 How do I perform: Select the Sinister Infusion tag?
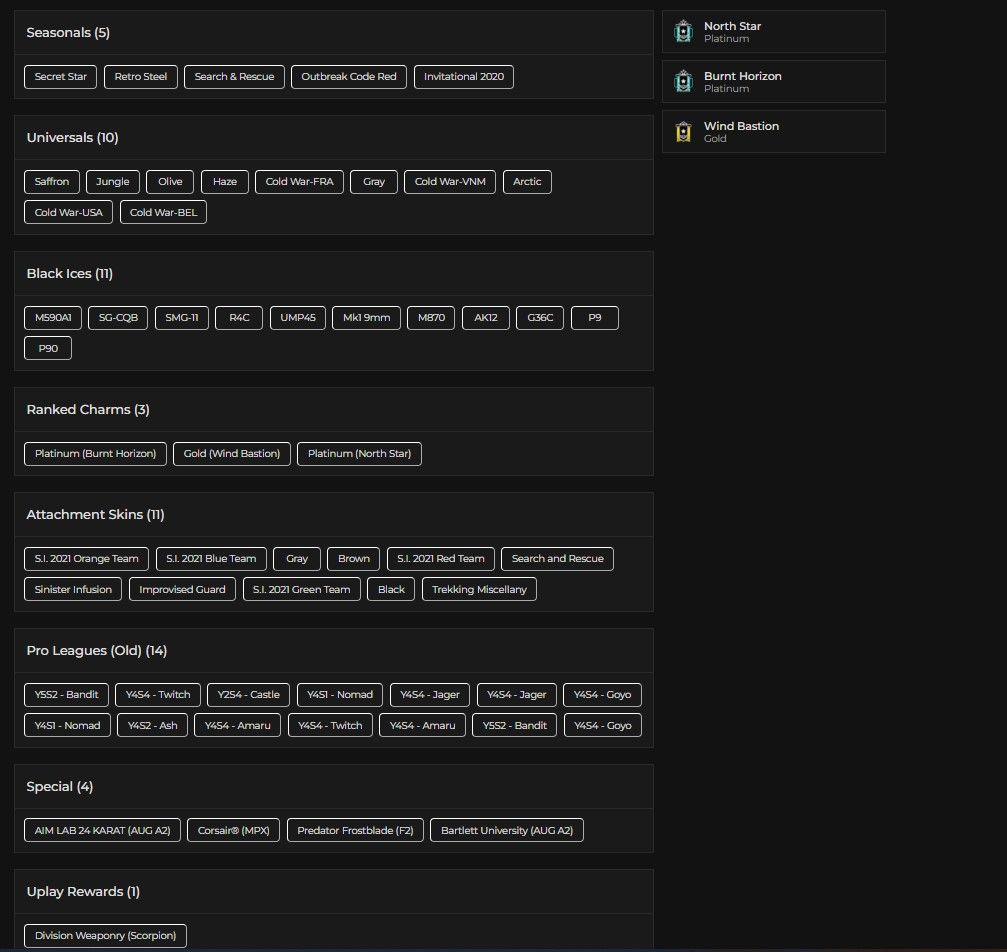point(73,590)
